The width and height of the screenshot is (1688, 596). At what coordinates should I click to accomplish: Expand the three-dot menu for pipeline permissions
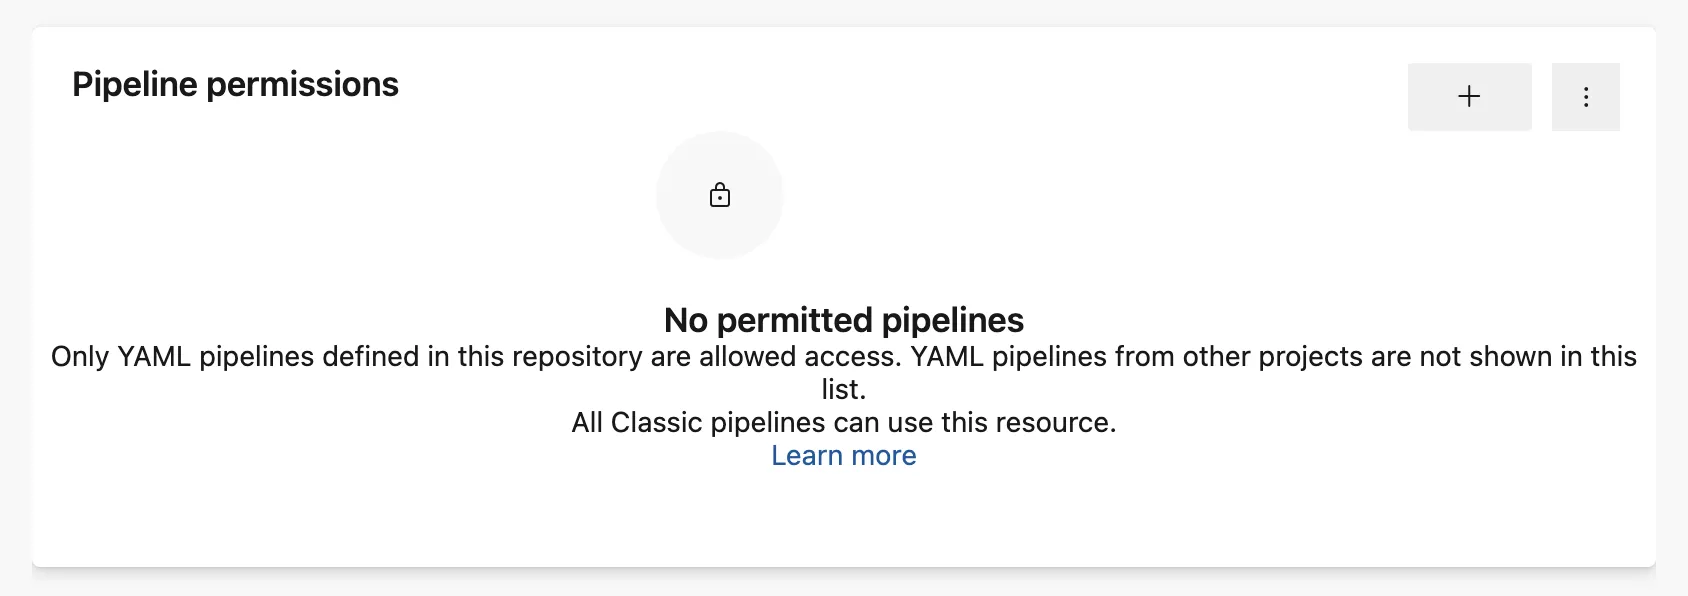(1585, 97)
